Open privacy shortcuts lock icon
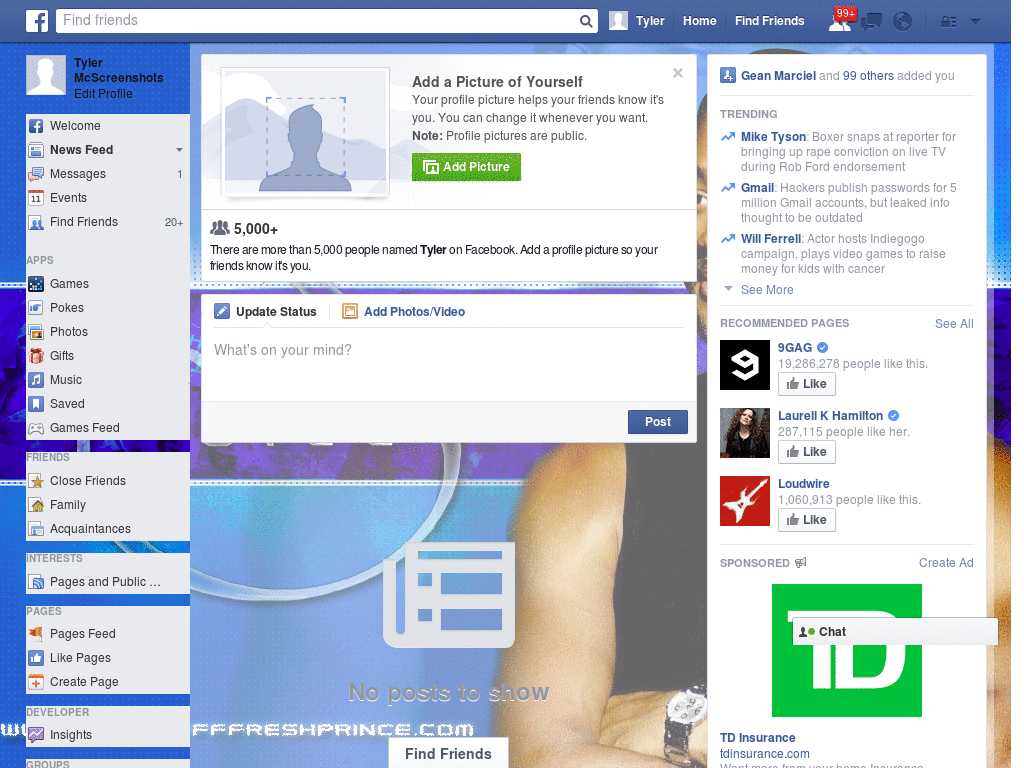 [x=948, y=22]
